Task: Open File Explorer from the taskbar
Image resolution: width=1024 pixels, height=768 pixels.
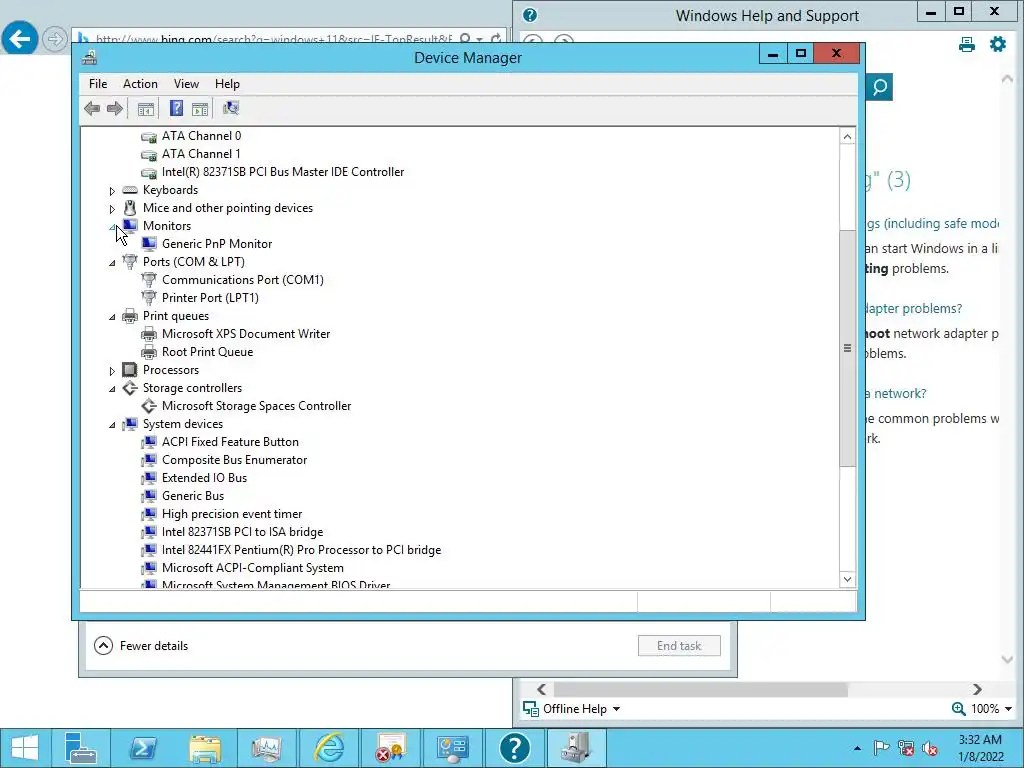Action: tap(205, 748)
